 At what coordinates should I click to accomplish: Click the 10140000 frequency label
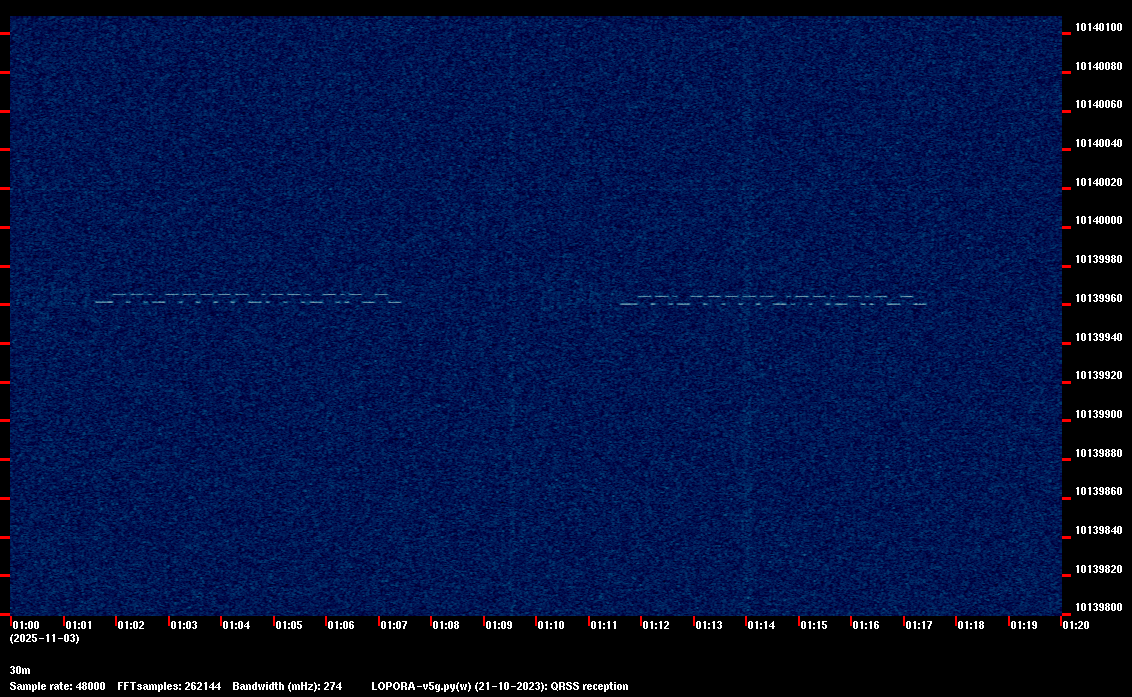point(1099,220)
